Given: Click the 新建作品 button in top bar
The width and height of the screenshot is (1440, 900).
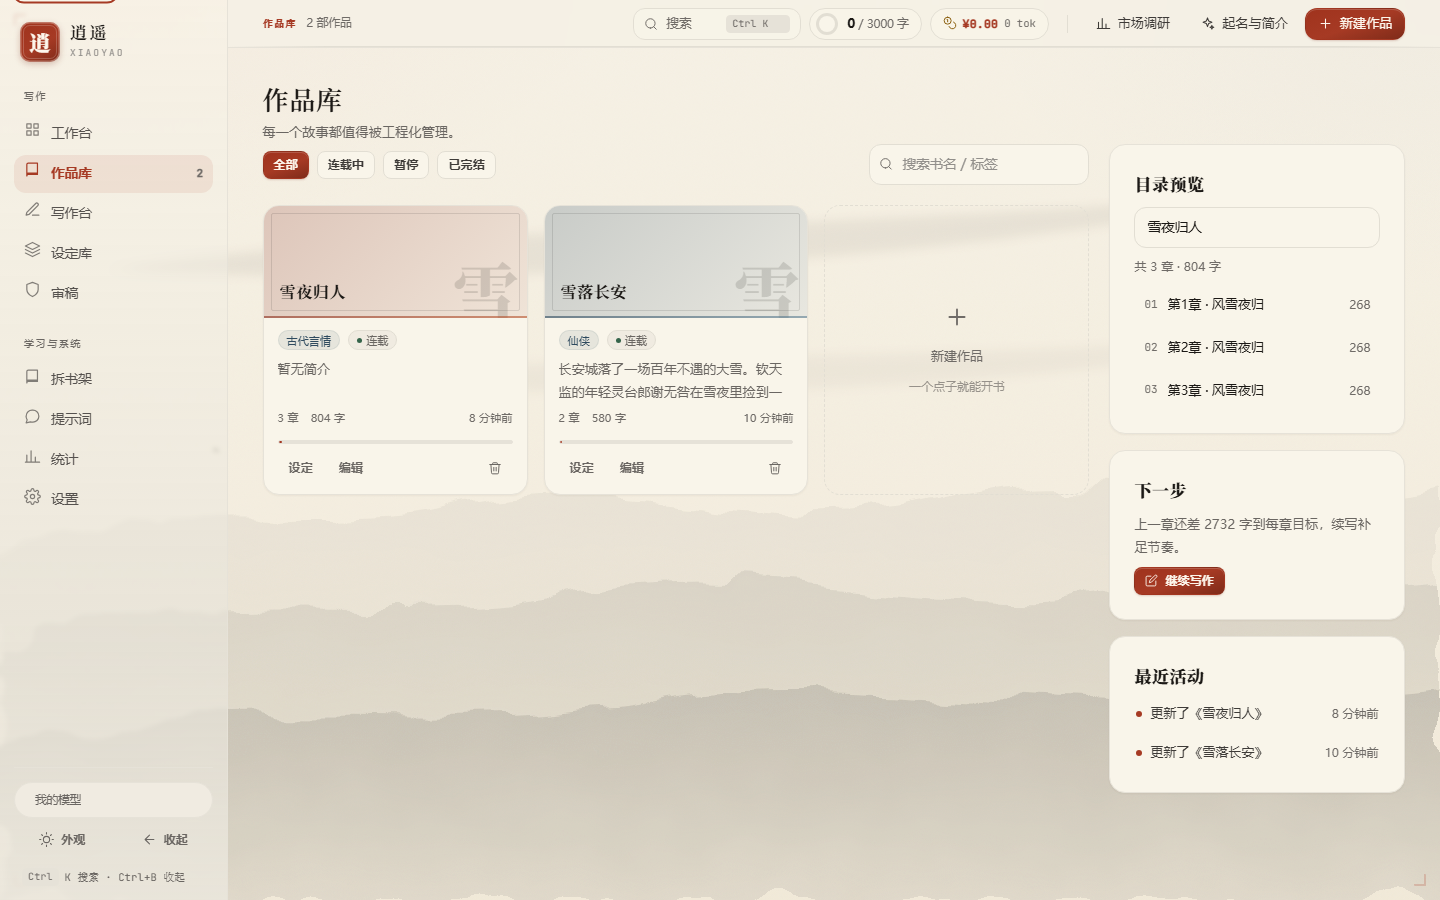Looking at the screenshot, I should pyautogui.click(x=1355, y=24).
